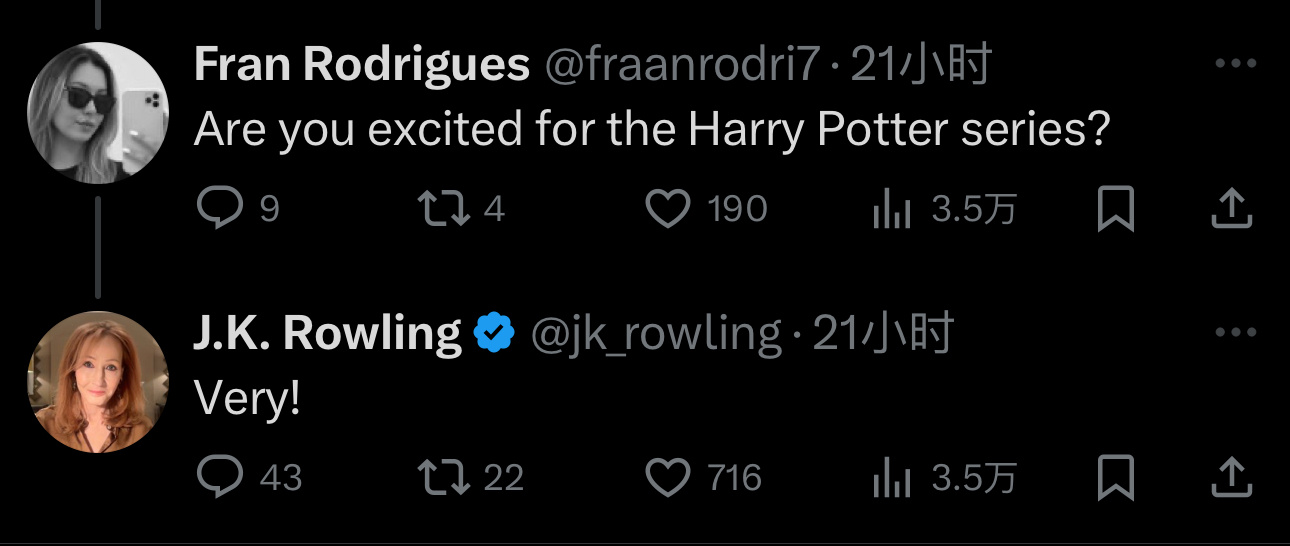Open Fran Rodrigues' profile picture
The image size is (1290, 546).
coord(97,113)
